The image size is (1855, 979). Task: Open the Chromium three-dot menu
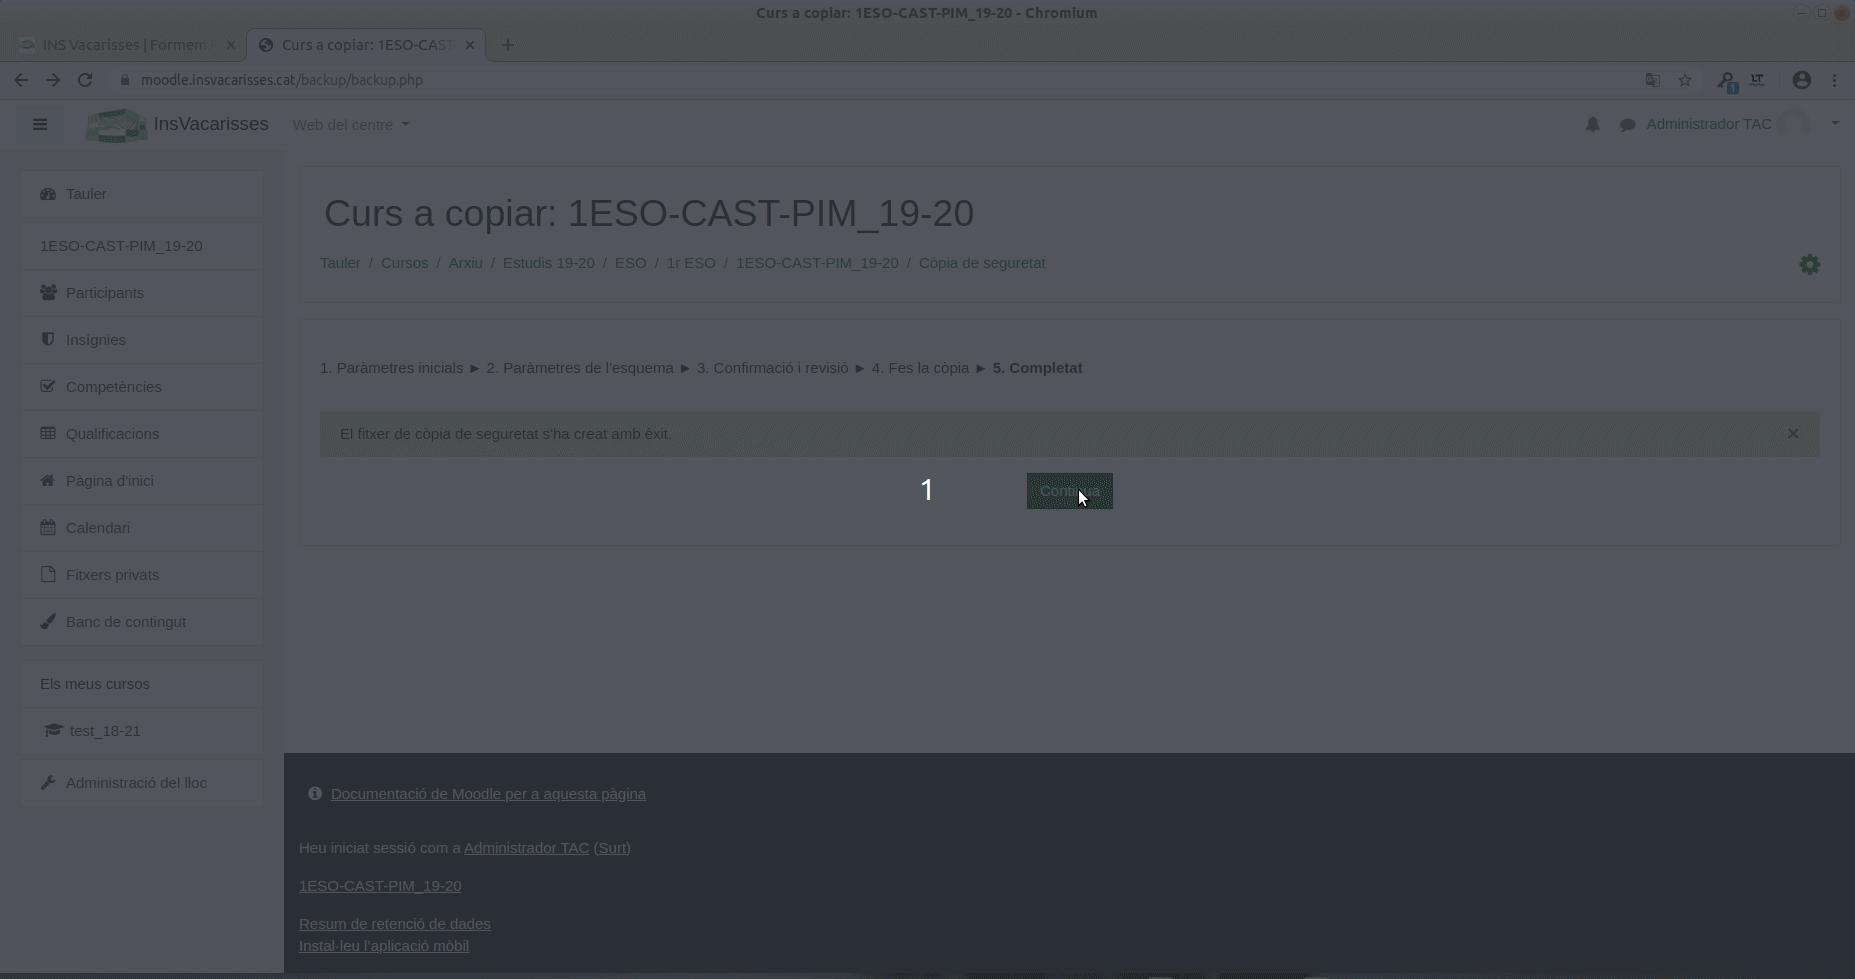1834,80
